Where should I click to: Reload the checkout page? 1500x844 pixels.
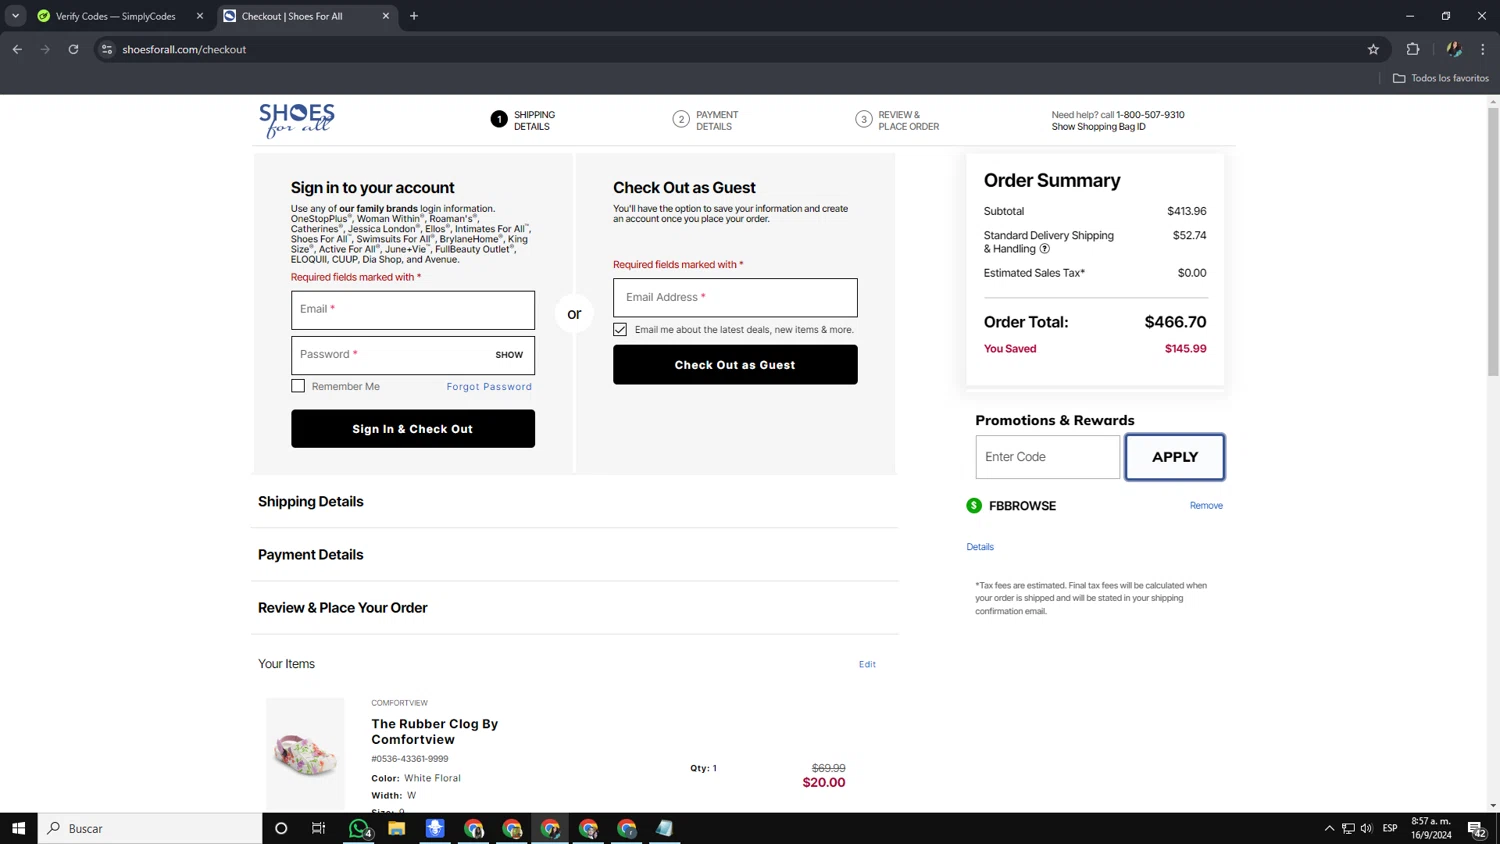(73, 49)
